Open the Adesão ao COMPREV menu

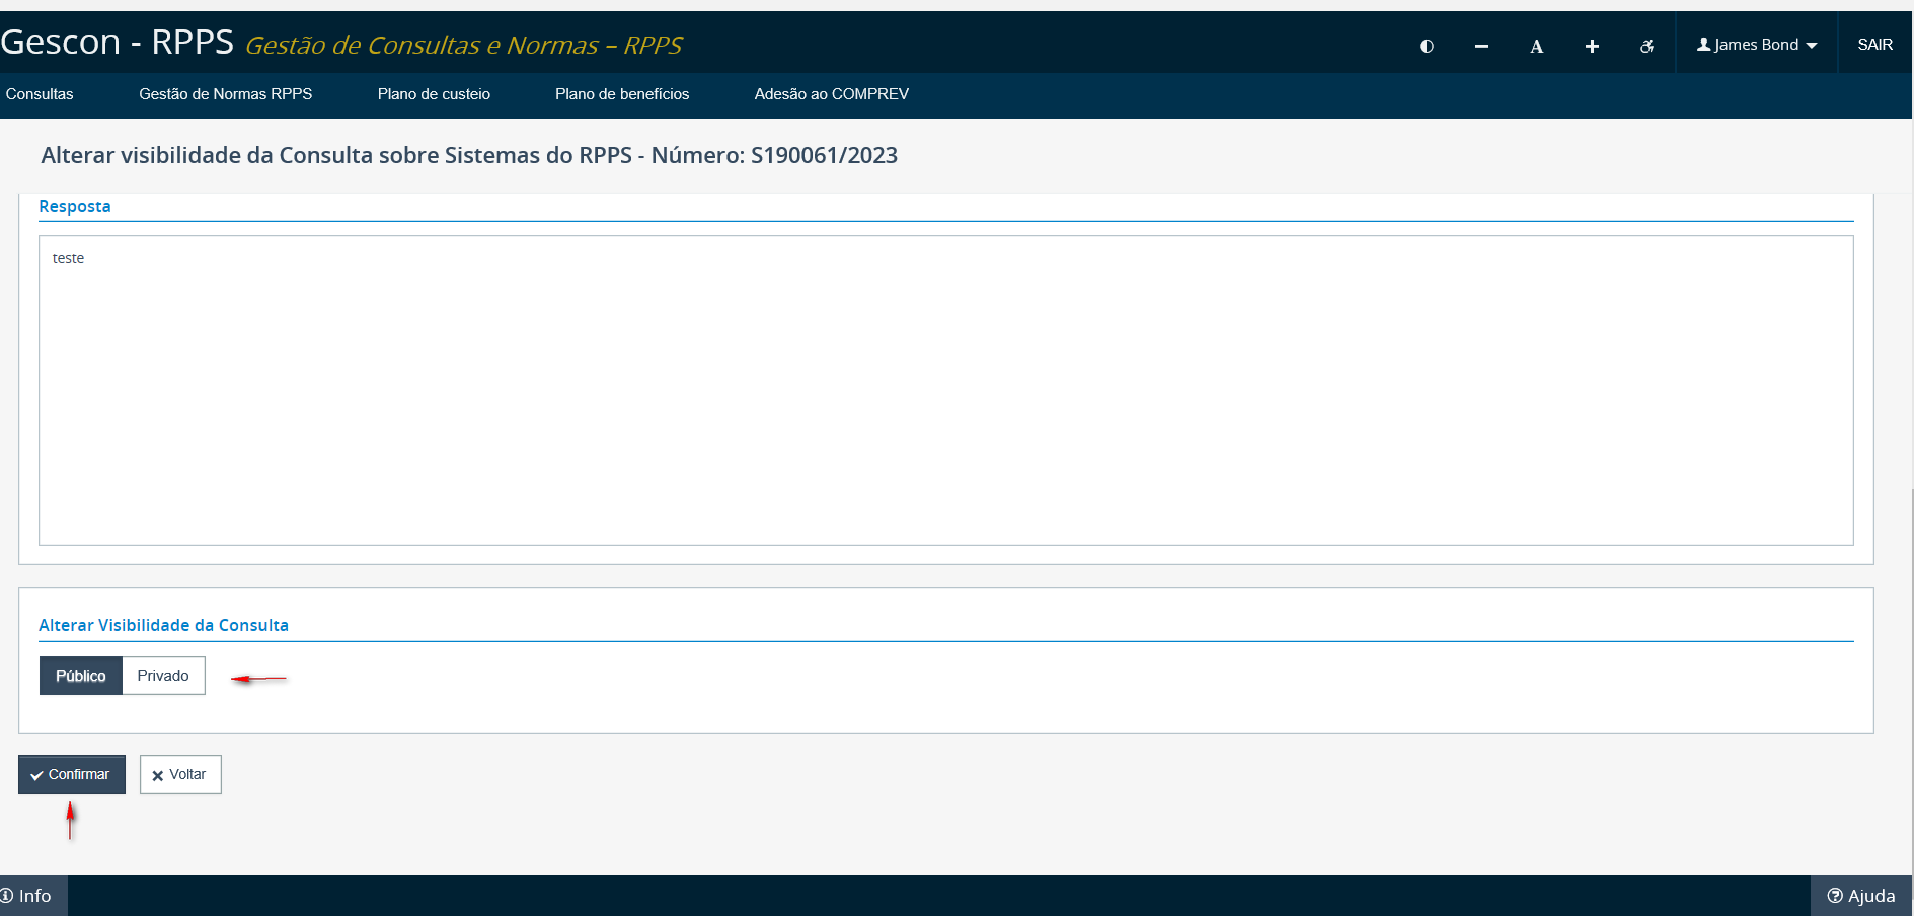(x=831, y=94)
